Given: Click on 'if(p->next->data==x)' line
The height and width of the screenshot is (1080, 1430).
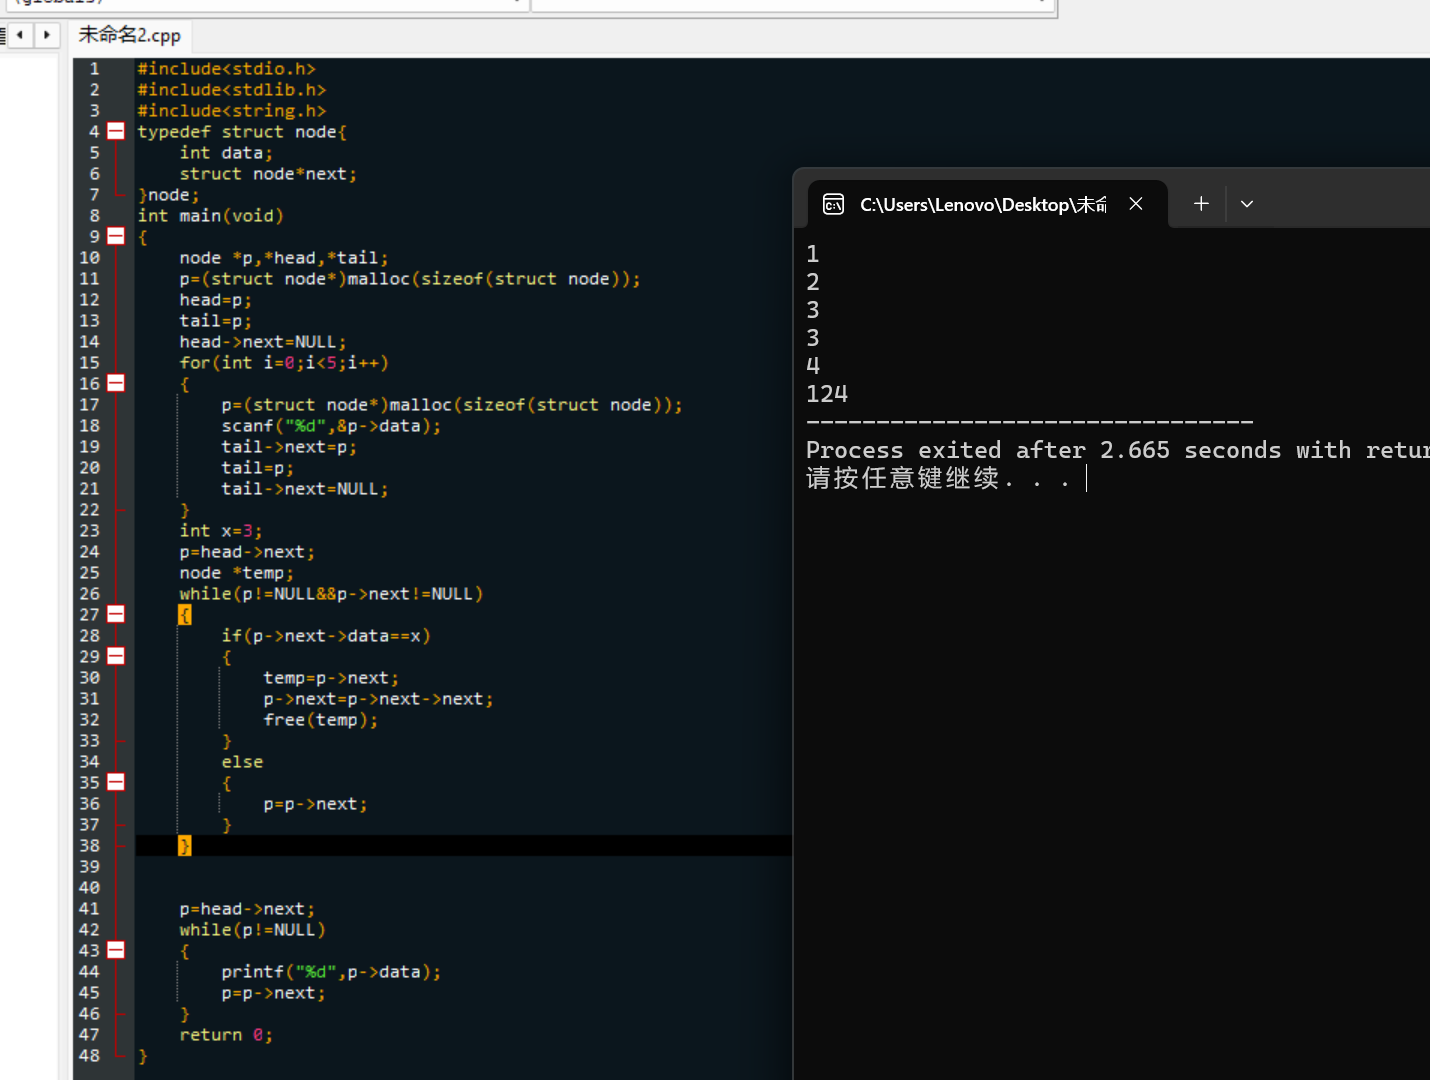Looking at the screenshot, I should [326, 636].
